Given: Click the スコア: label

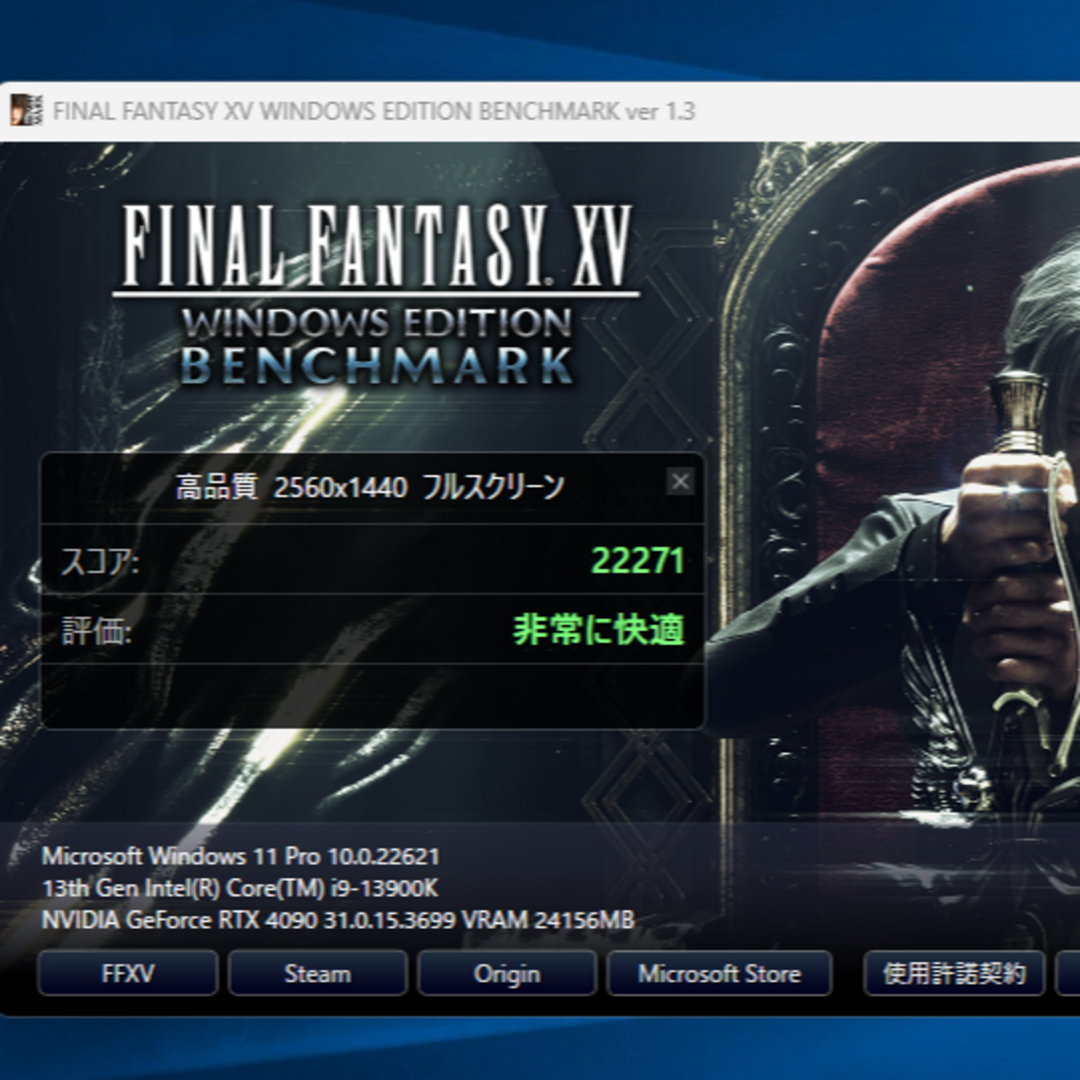Looking at the screenshot, I should point(100,561).
